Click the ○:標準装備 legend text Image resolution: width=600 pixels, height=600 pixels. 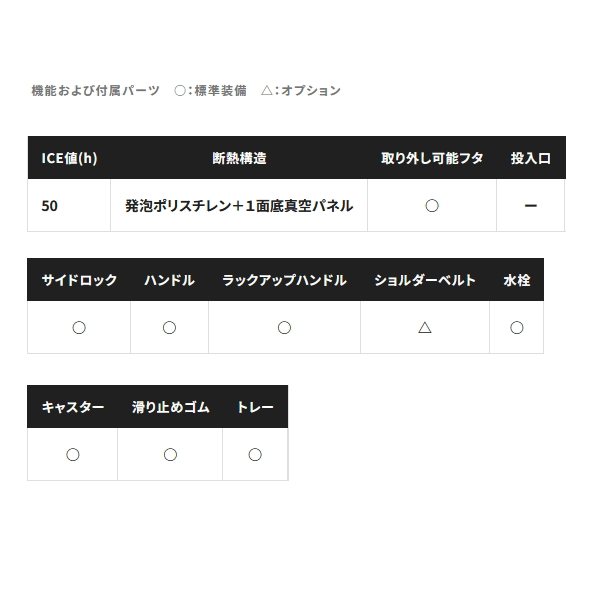210,91
